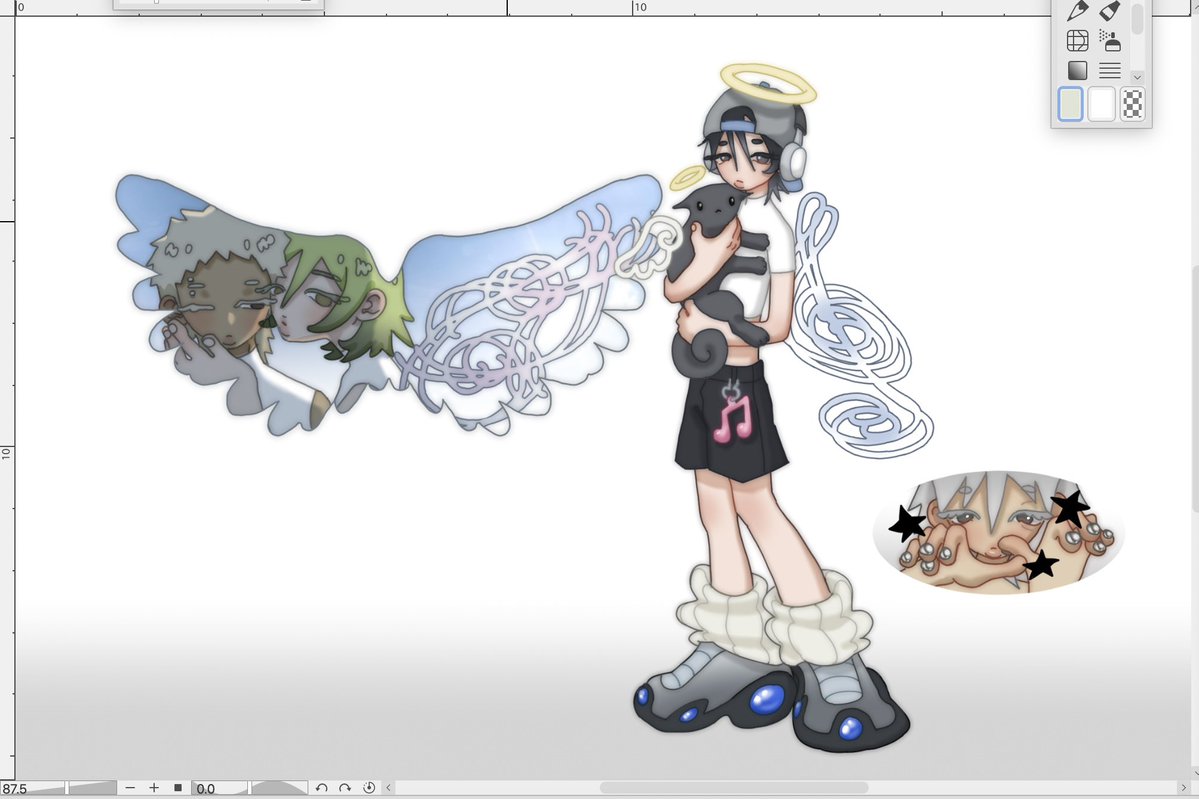Select the Airbrush spray tool
Image resolution: width=1199 pixels, height=799 pixels.
coord(1110,41)
